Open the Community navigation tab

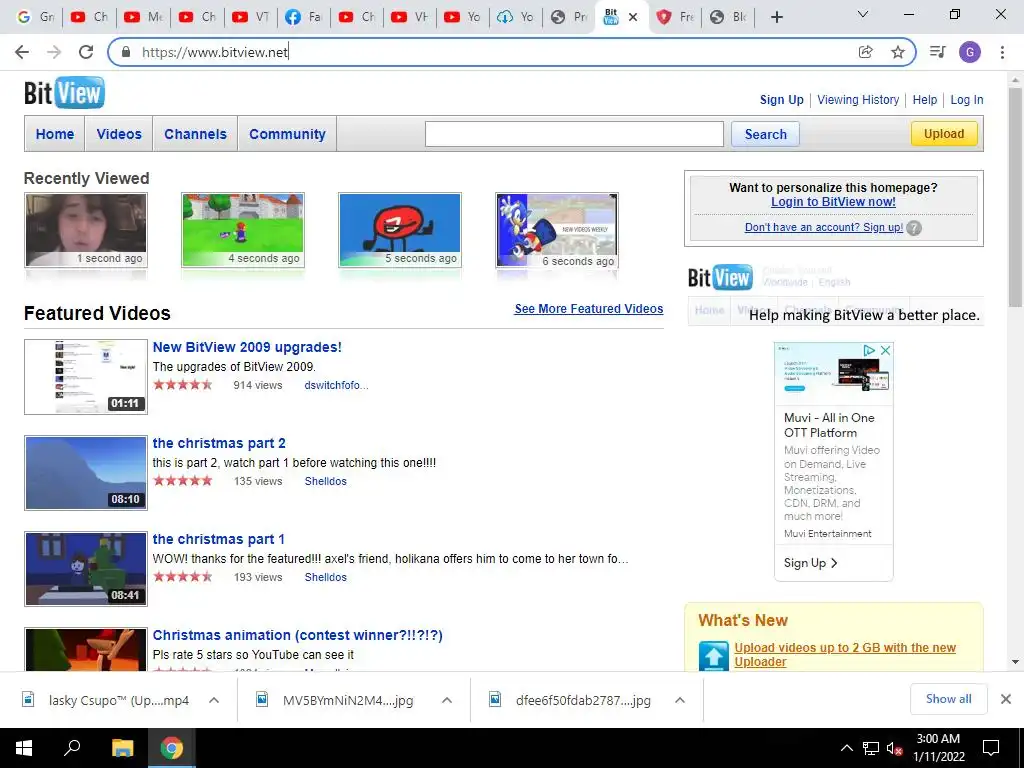pyautogui.click(x=287, y=134)
